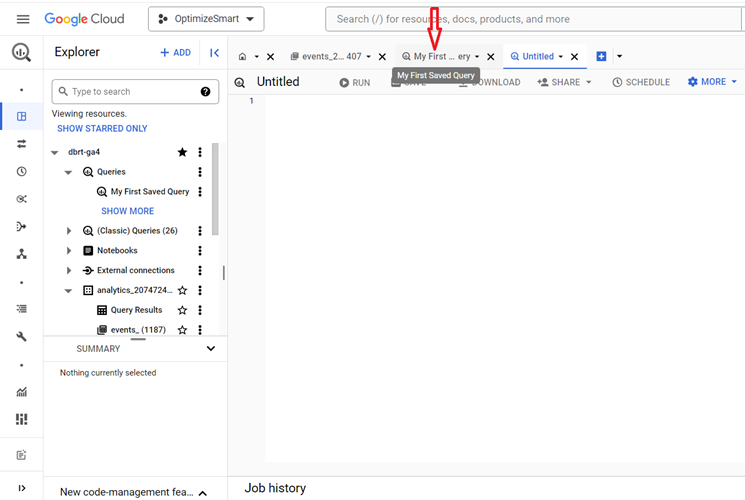The height and width of the screenshot is (500, 745).
Task: Run the query with the RUN button
Action: tap(355, 83)
